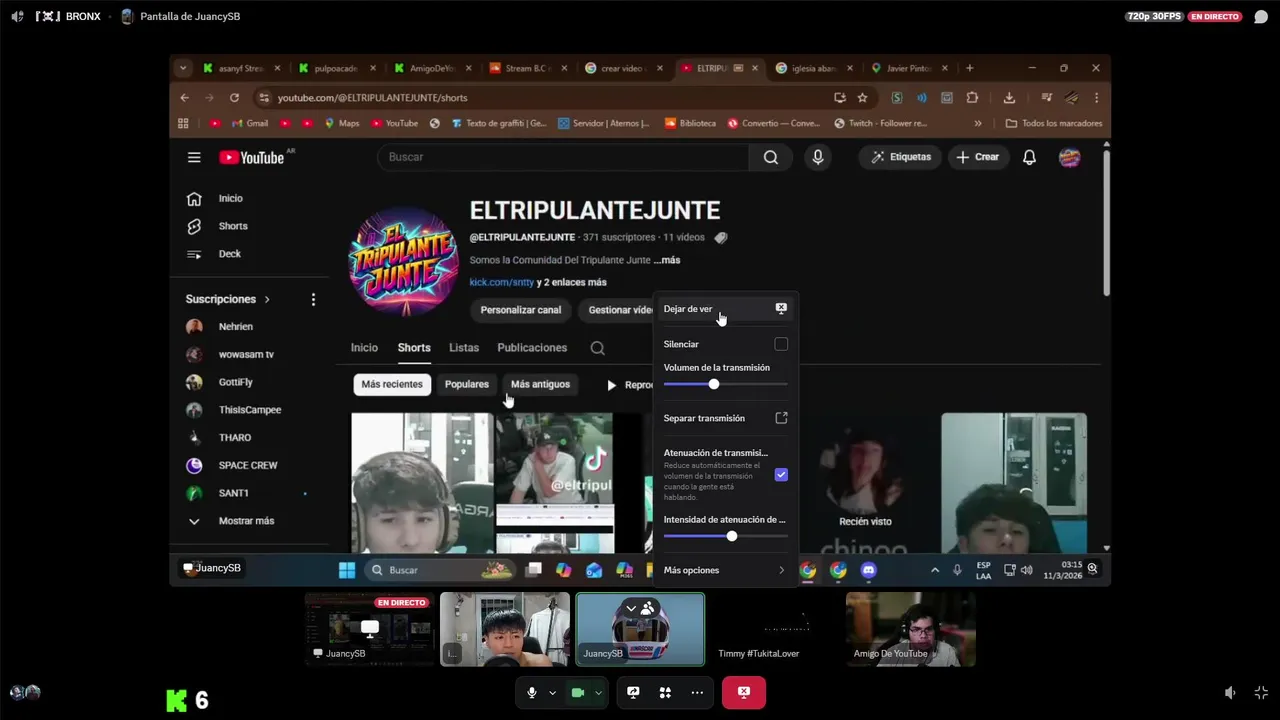
Task: Open the activities icon in call controls
Action: pyautogui.click(x=665, y=692)
